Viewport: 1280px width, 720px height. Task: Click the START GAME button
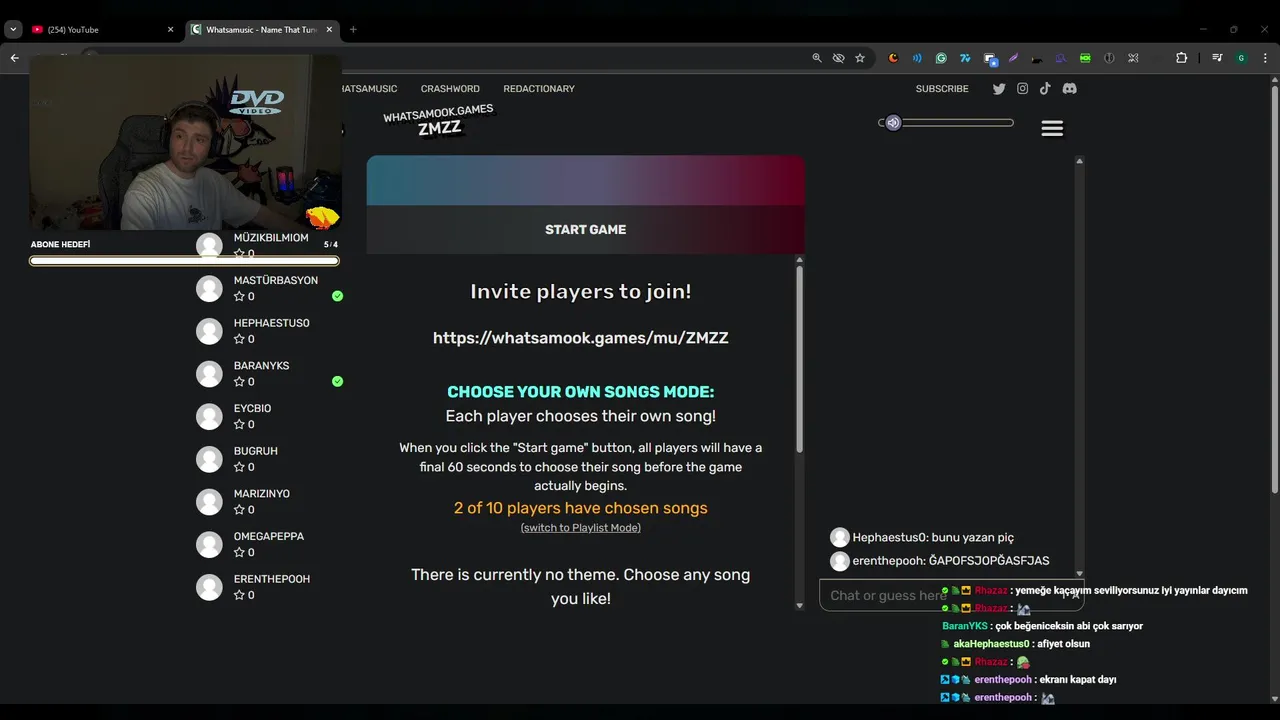tap(585, 229)
